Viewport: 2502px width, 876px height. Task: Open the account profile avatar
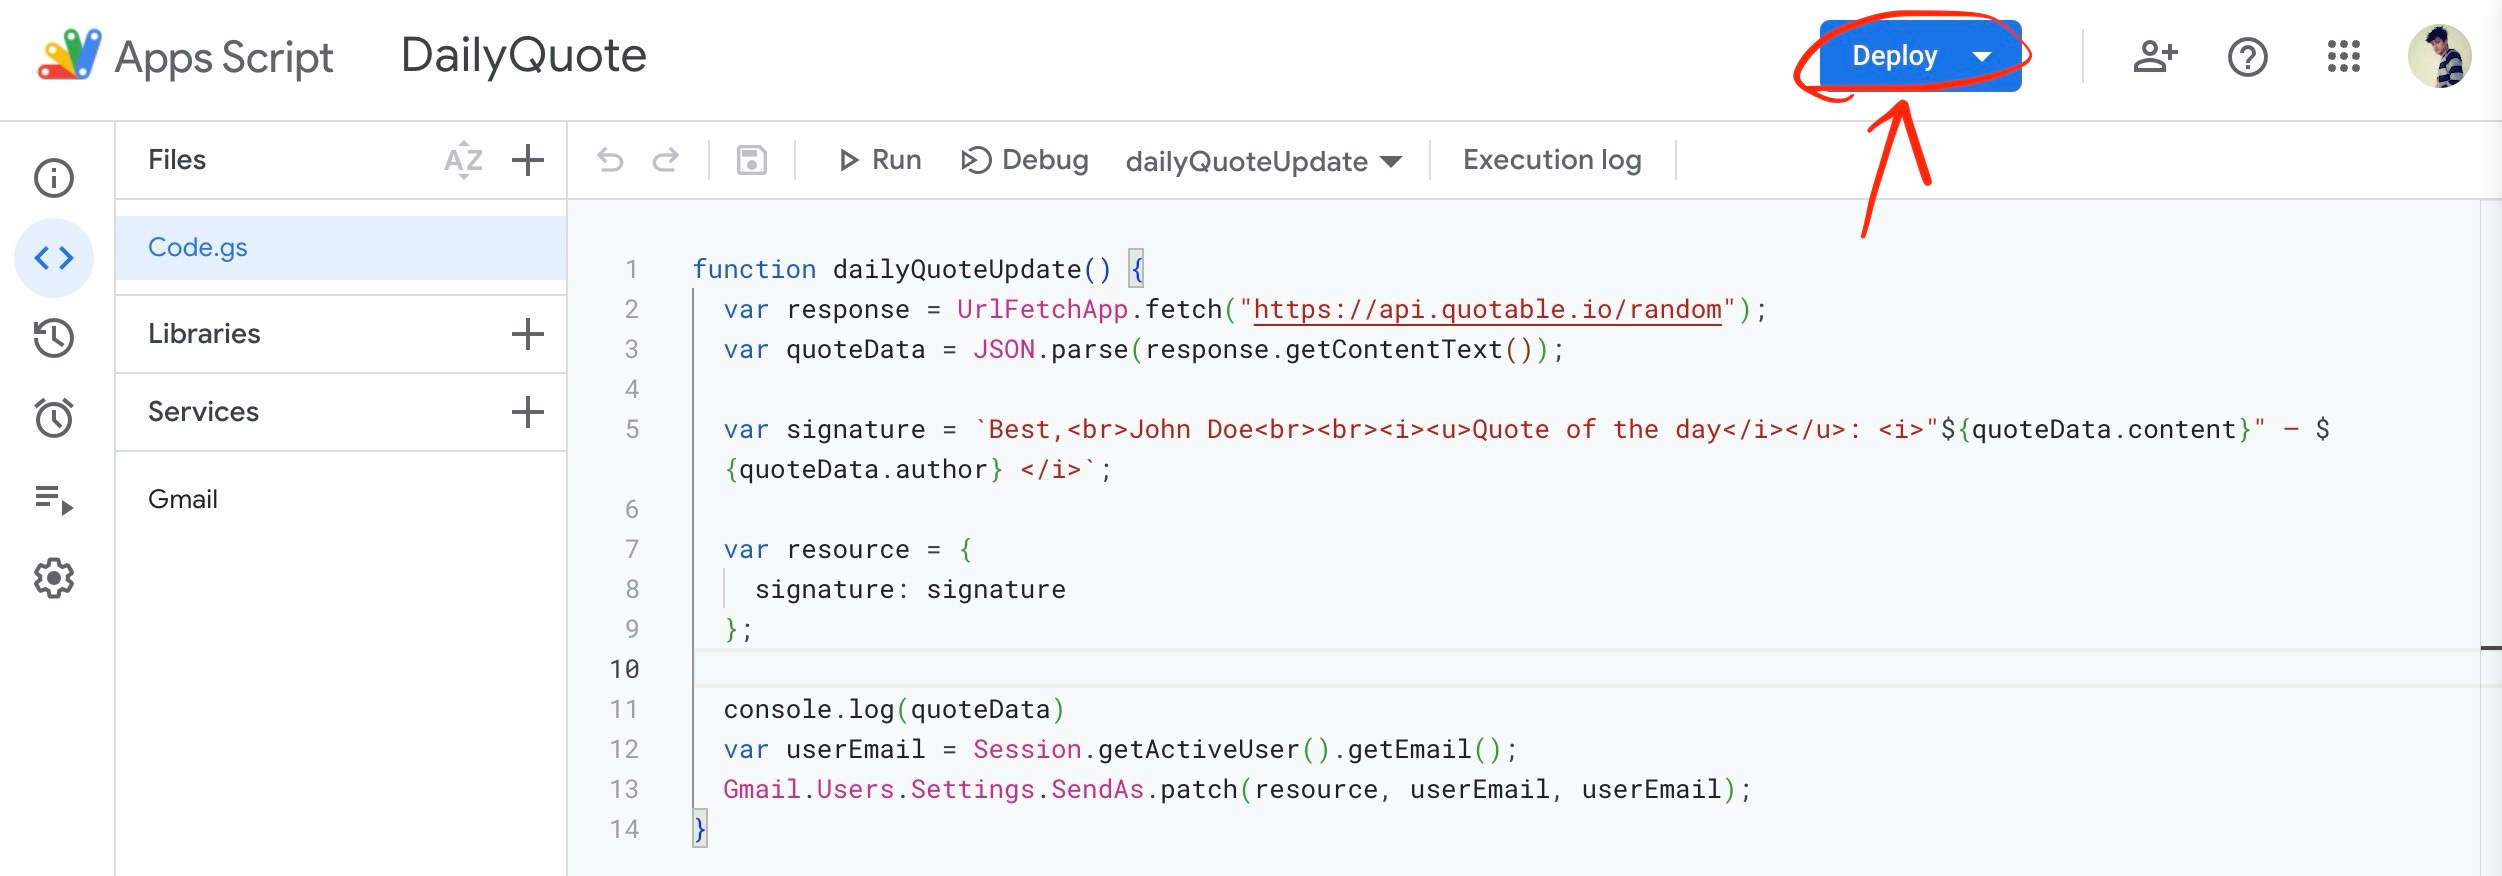coord(2440,56)
